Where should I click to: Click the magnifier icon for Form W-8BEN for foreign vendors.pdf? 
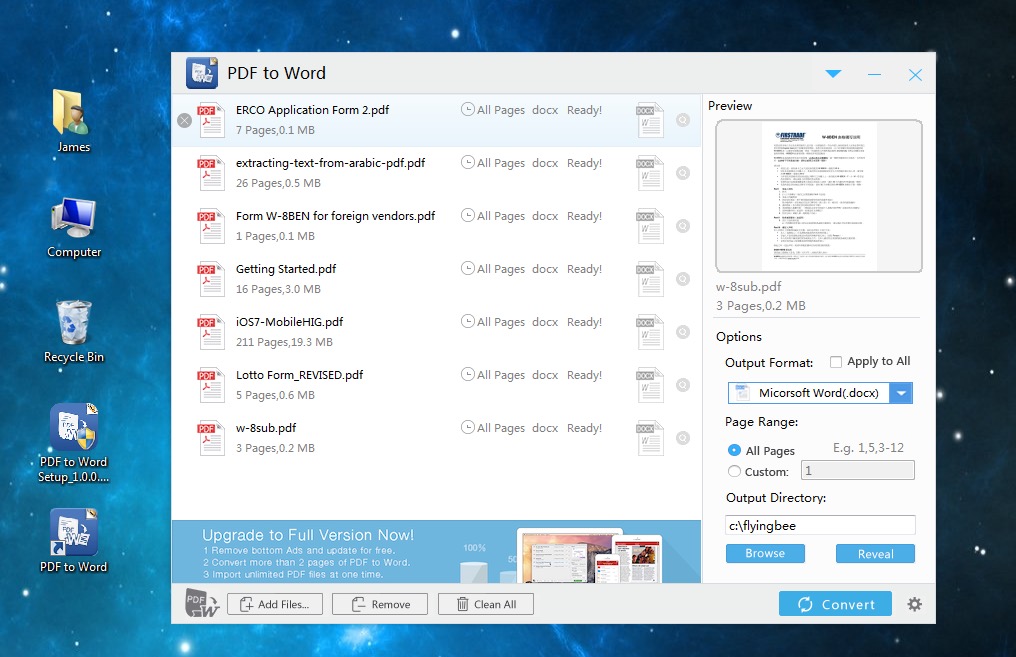pos(683,226)
